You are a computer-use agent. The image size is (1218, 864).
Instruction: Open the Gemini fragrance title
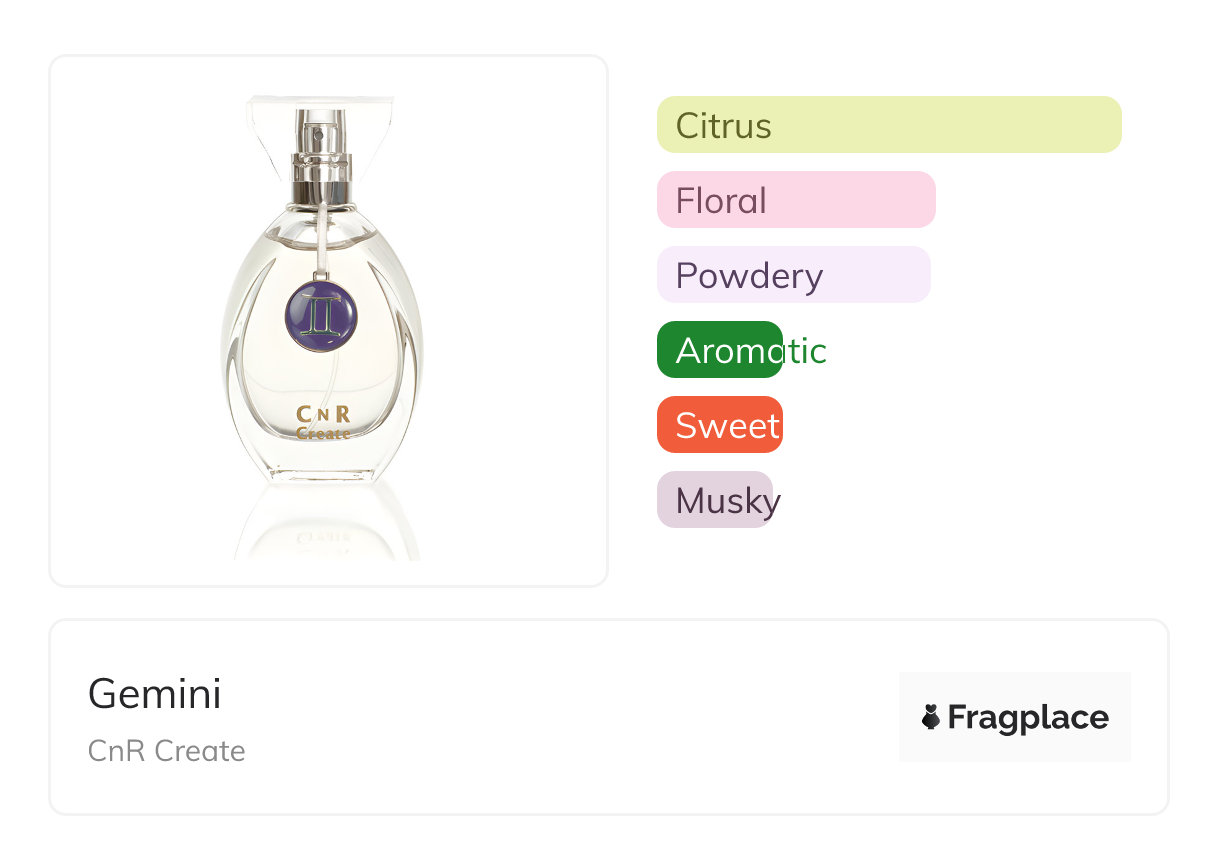tap(155, 694)
